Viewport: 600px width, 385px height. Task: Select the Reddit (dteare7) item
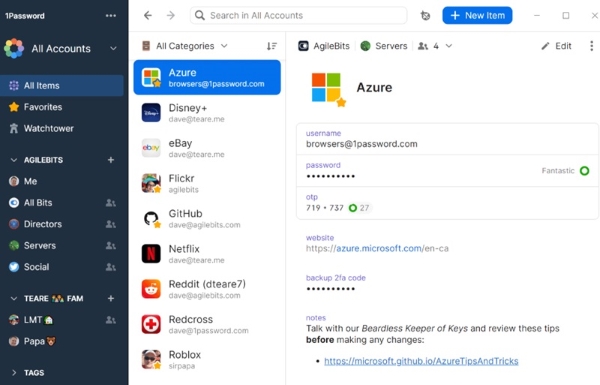(207, 289)
